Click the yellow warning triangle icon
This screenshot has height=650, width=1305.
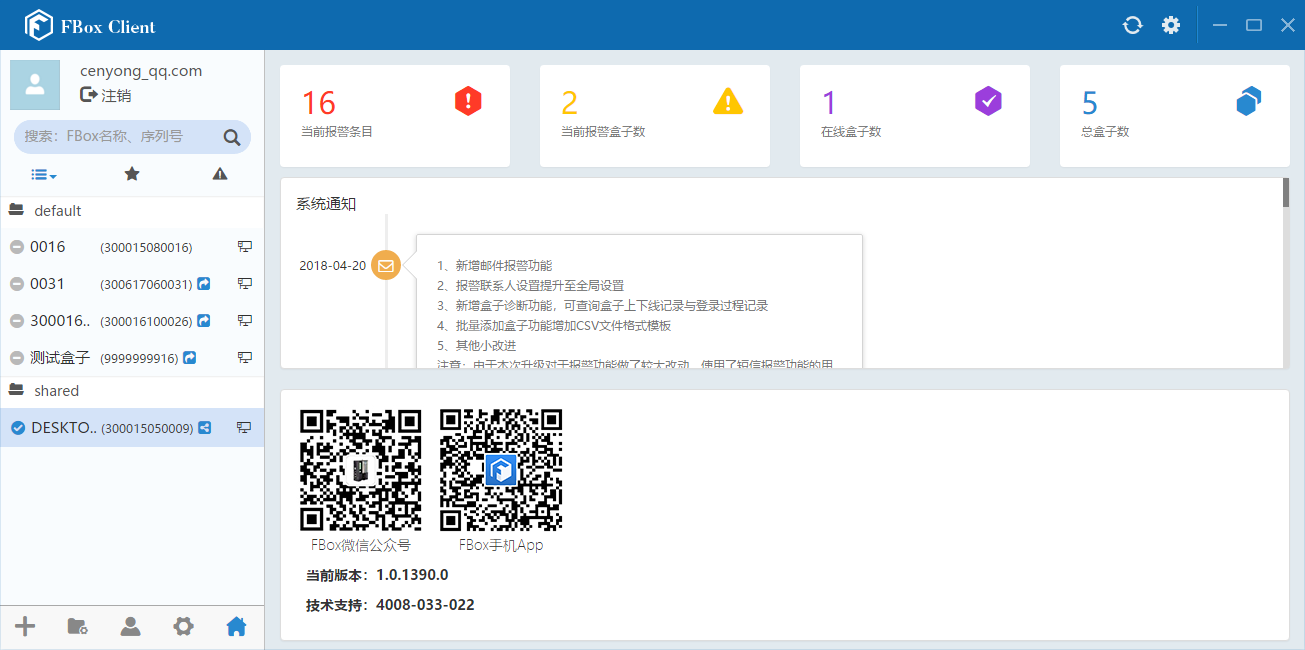click(728, 101)
